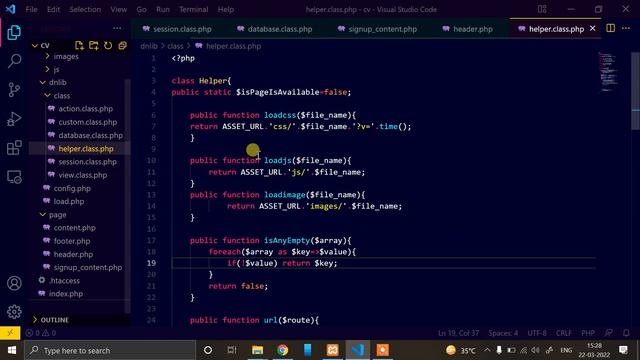
Task: Open editor more actions ellipsis
Action: tap(626, 28)
